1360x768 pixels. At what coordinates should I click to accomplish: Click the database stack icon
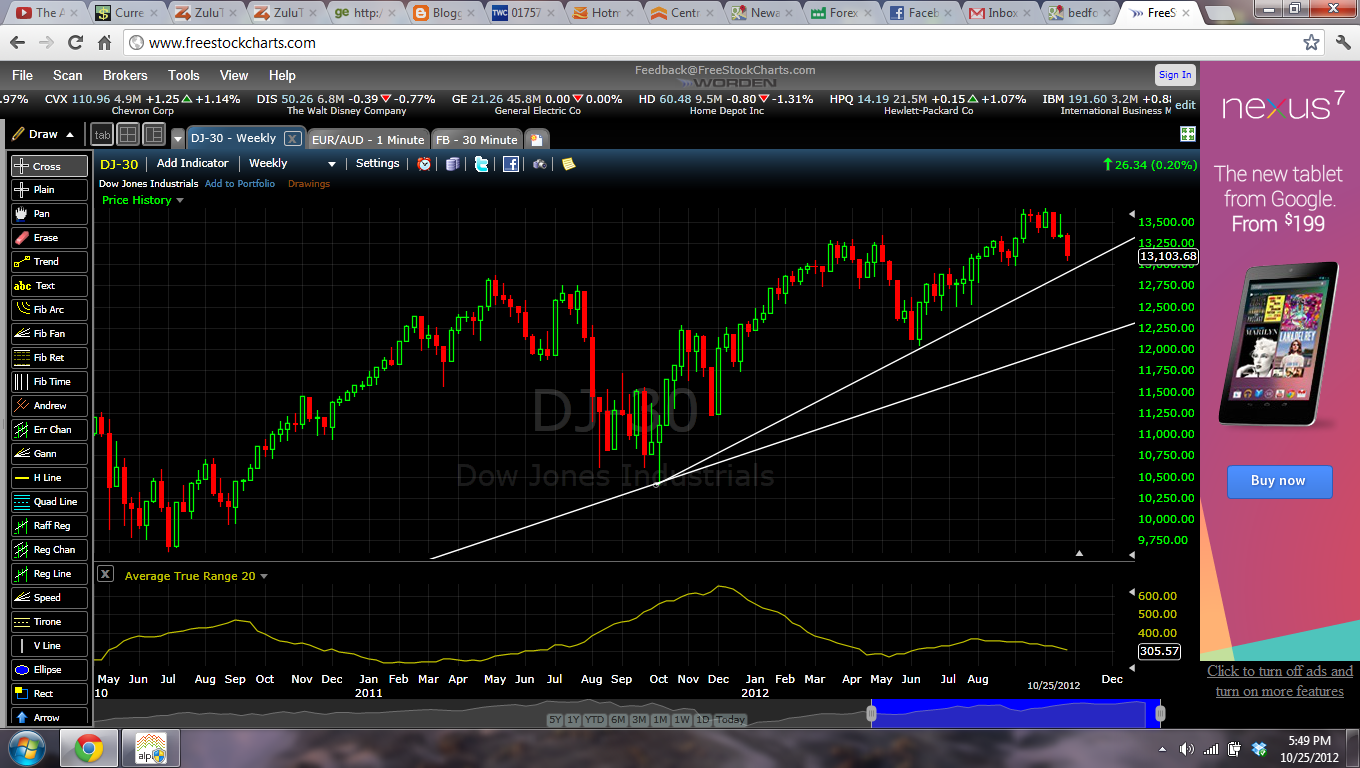452,164
